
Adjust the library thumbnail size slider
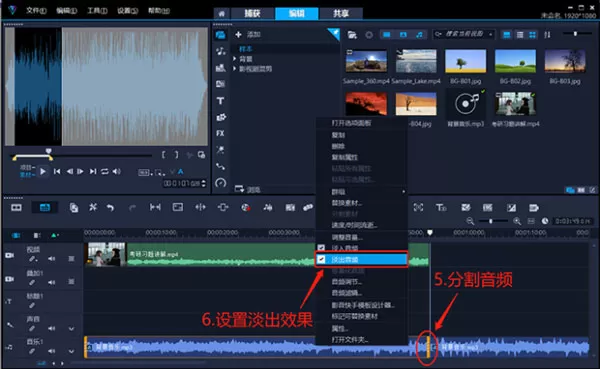(575, 34)
